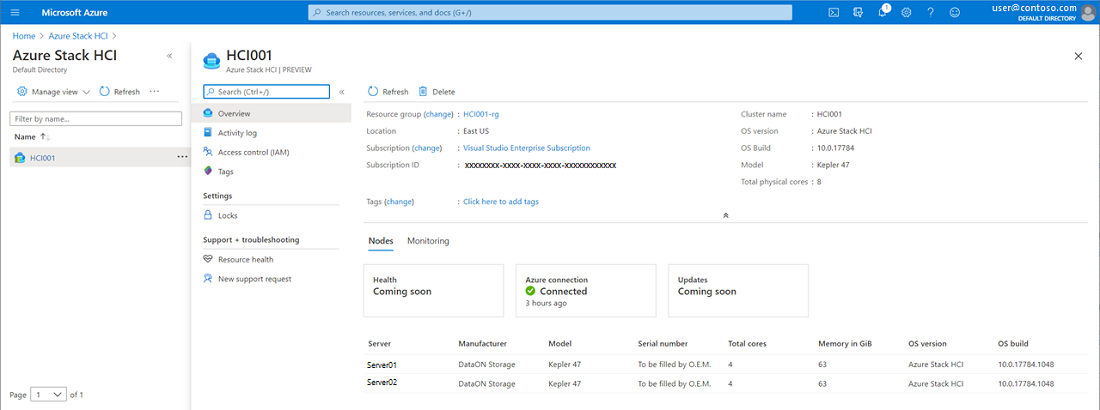Screen dimensions: 1100x410
Task: Switch to the Monitoring tab
Action: click(x=428, y=241)
